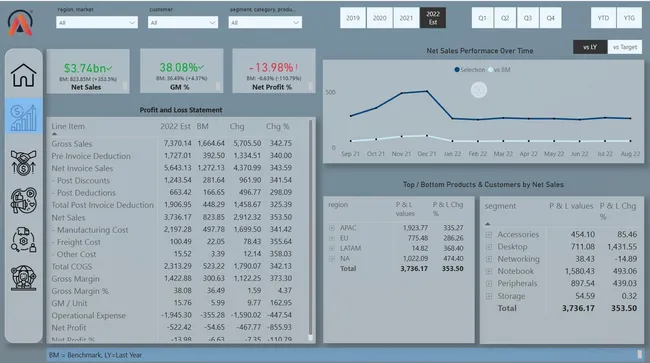Expand the Storage segment row

click(x=489, y=296)
